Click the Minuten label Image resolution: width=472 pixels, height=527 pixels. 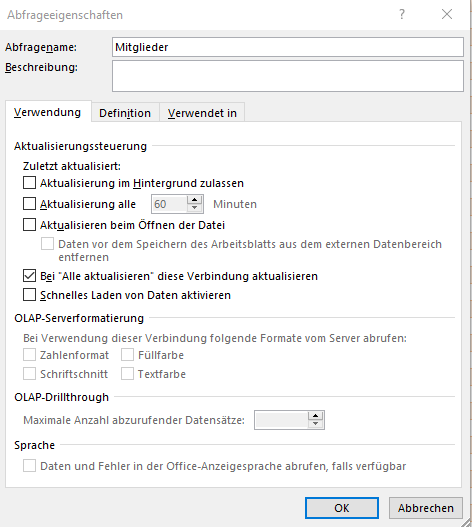[x=235, y=204]
